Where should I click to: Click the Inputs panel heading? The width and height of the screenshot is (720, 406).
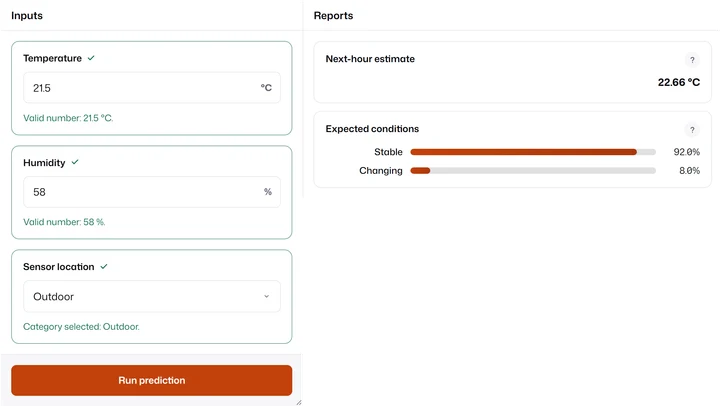[x=27, y=16]
